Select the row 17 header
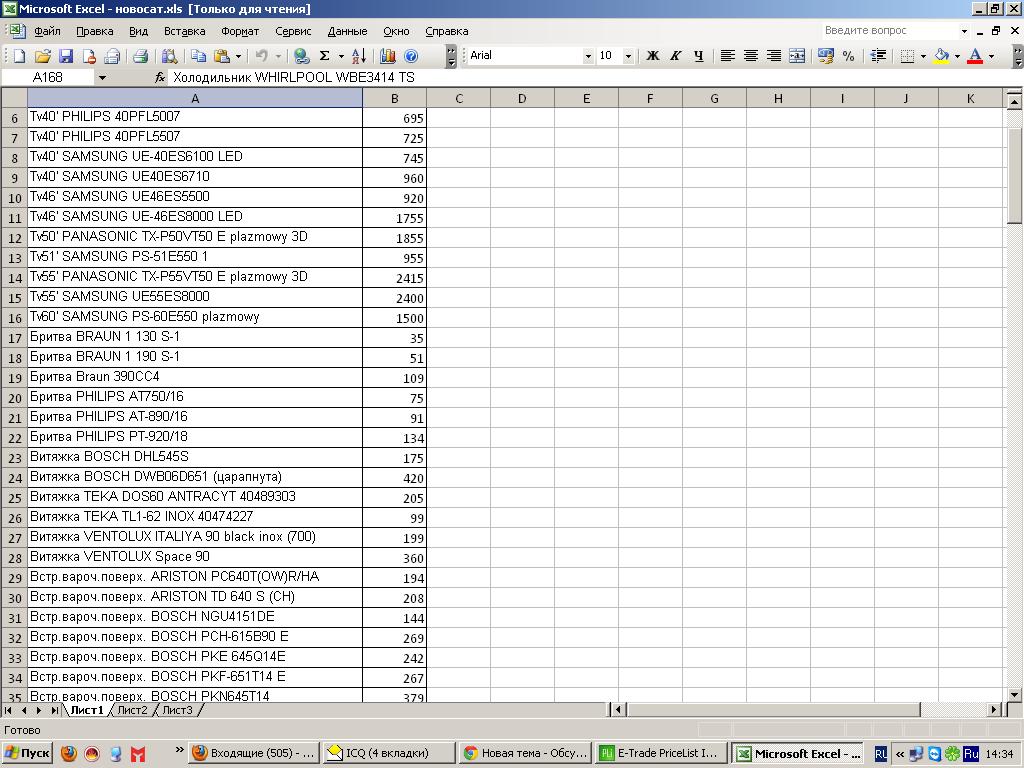Screen dimensions: 1024x768 pyautogui.click(x=14, y=338)
